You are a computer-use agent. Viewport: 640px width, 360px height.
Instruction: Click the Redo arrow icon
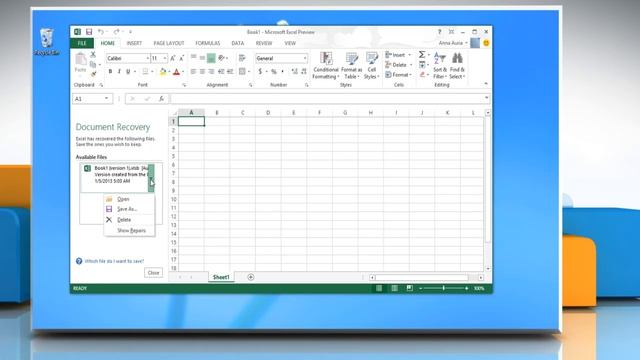[x=116, y=32]
